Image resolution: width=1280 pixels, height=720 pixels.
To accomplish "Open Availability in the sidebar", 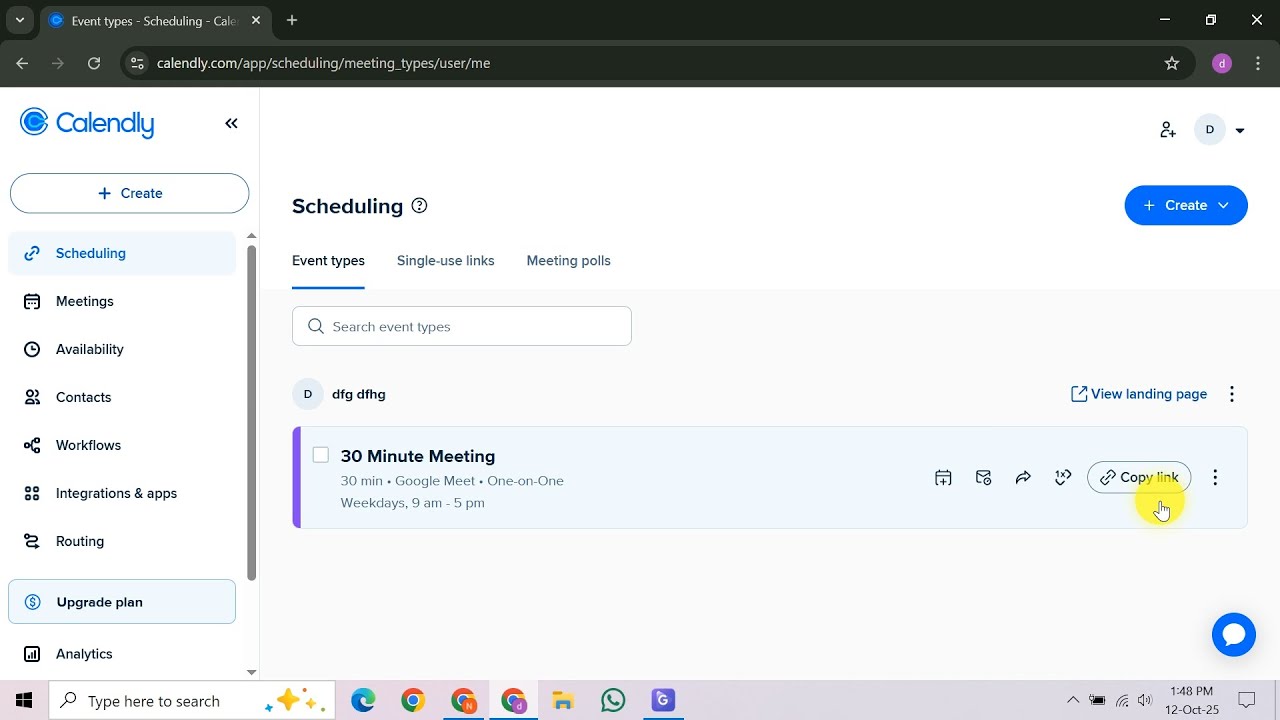I will click(122, 349).
